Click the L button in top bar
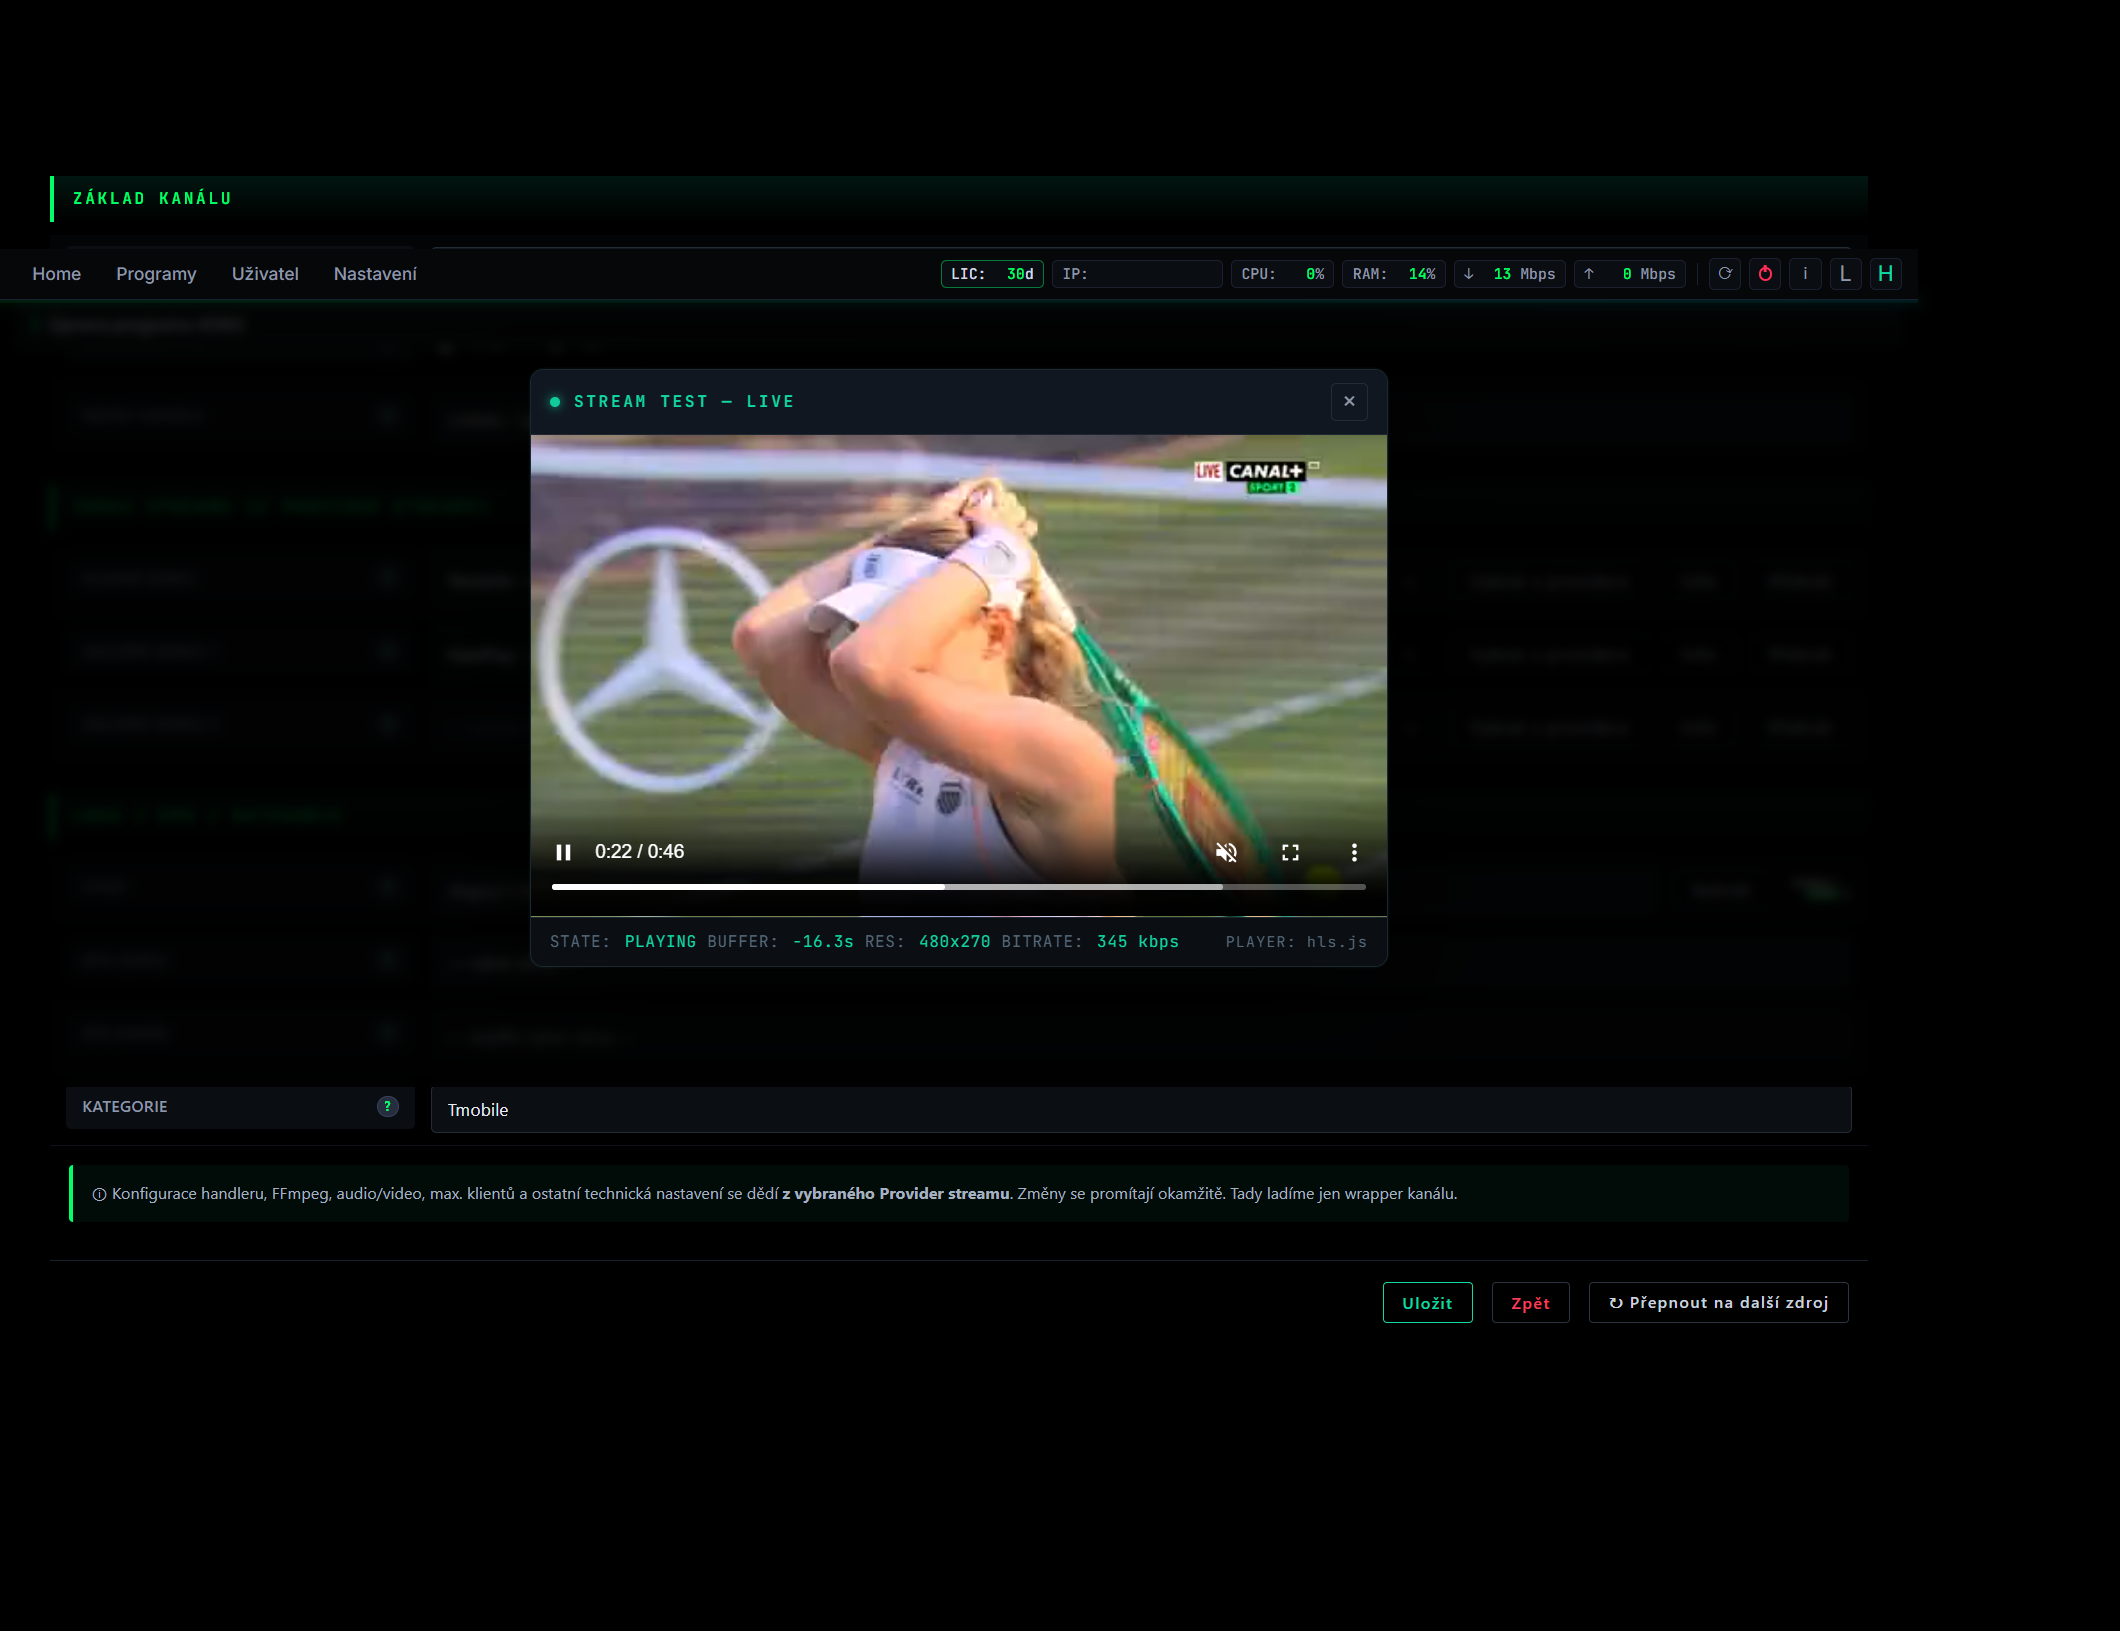The width and height of the screenshot is (2120, 1631). coord(1845,273)
